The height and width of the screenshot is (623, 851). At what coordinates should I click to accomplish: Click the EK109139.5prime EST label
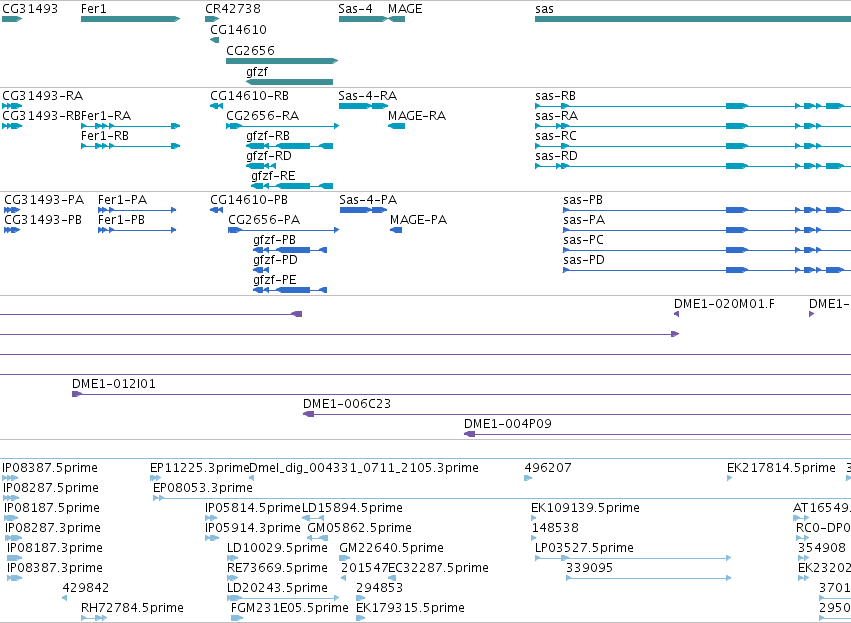[585, 508]
